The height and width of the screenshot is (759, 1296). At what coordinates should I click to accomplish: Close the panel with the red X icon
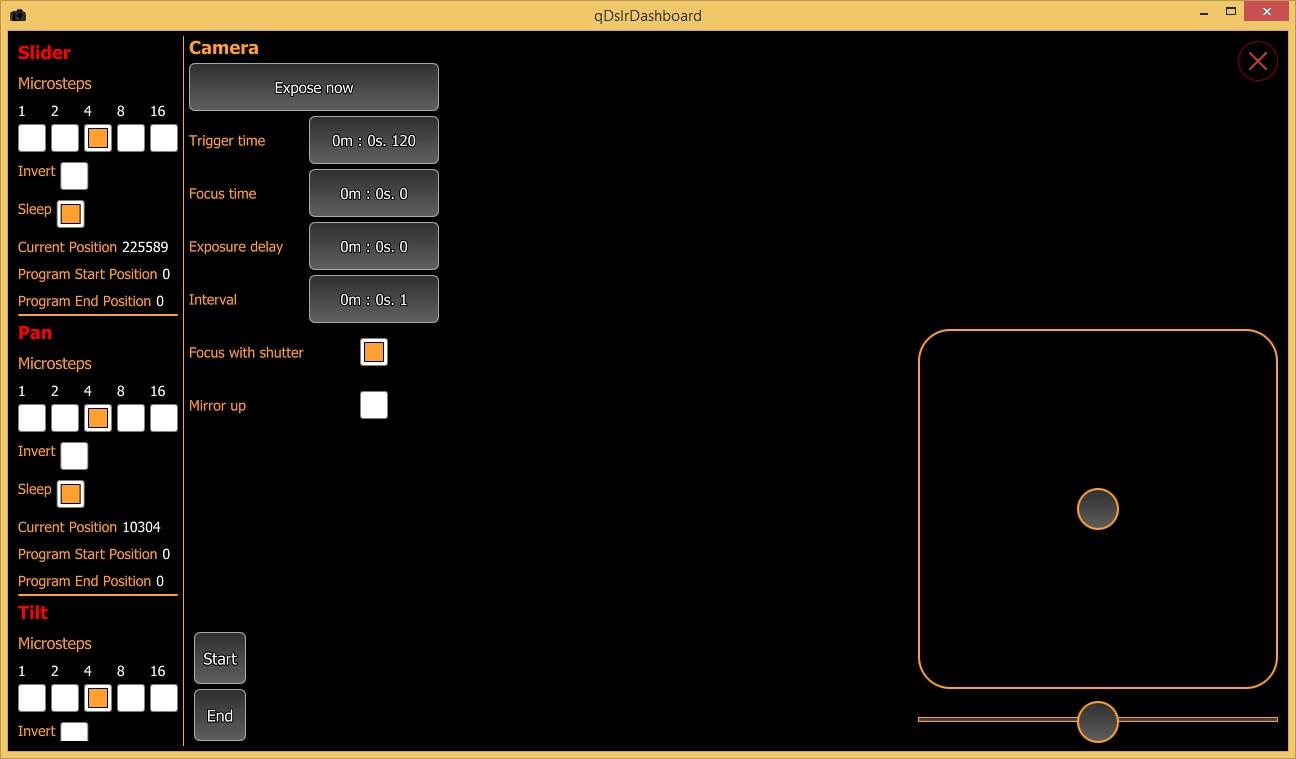click(1258, 61)
